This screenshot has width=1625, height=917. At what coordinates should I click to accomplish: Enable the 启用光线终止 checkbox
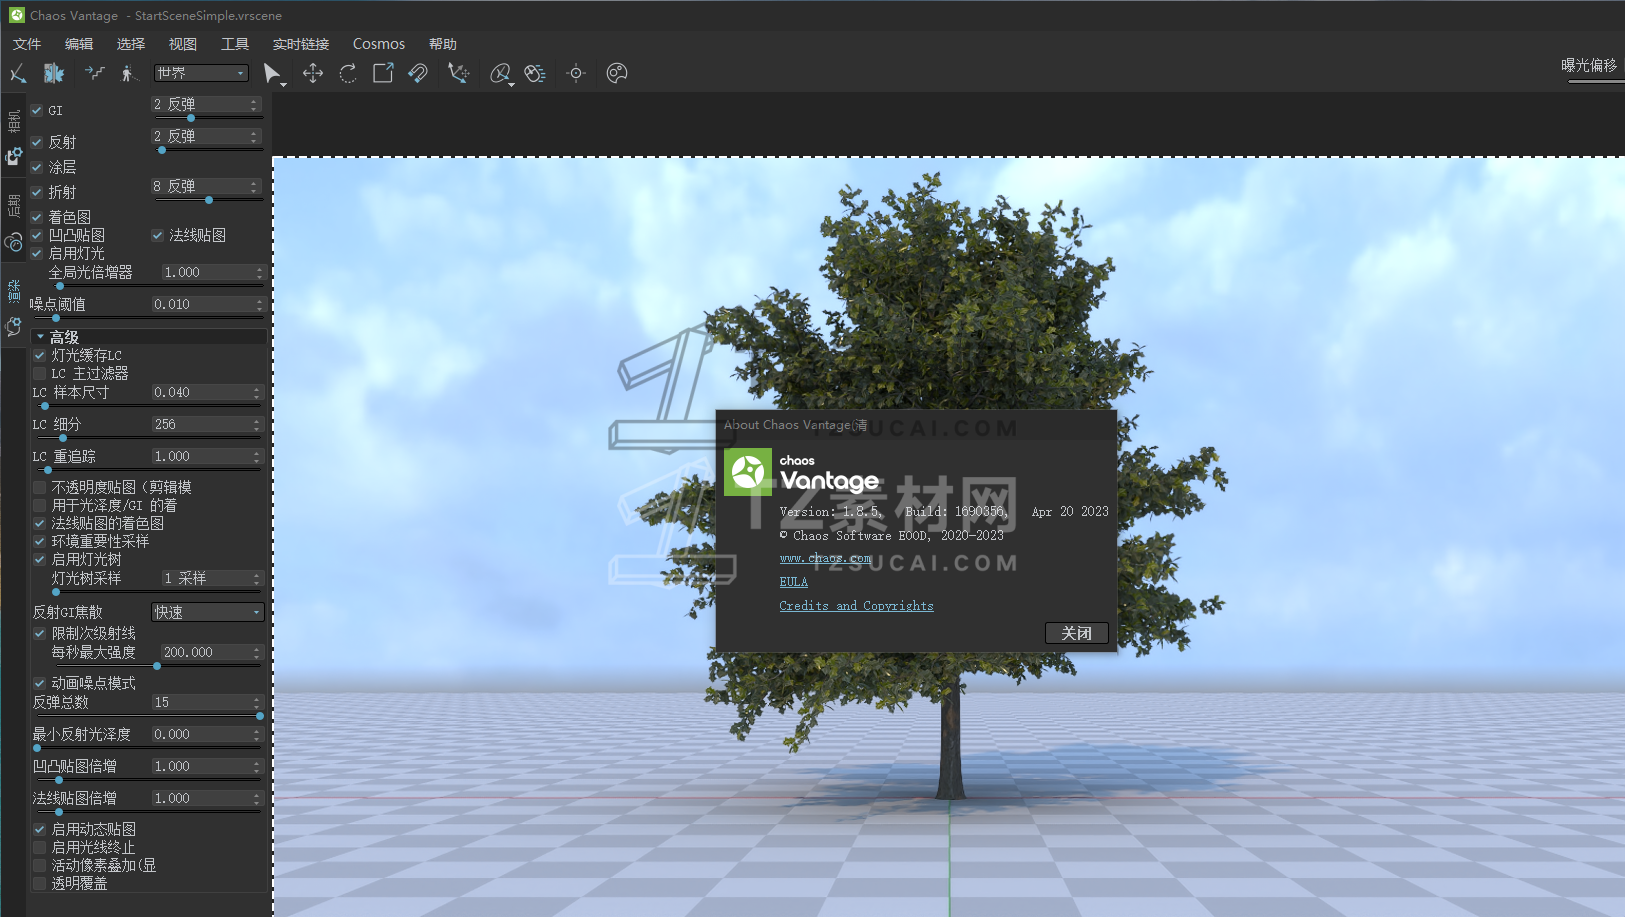[x=40, y=847]
